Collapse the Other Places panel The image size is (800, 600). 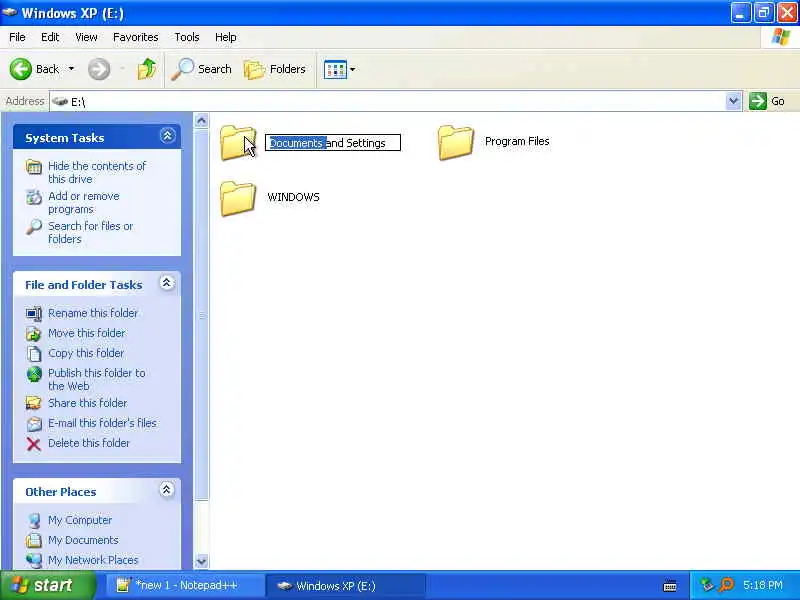pos(166,490)
